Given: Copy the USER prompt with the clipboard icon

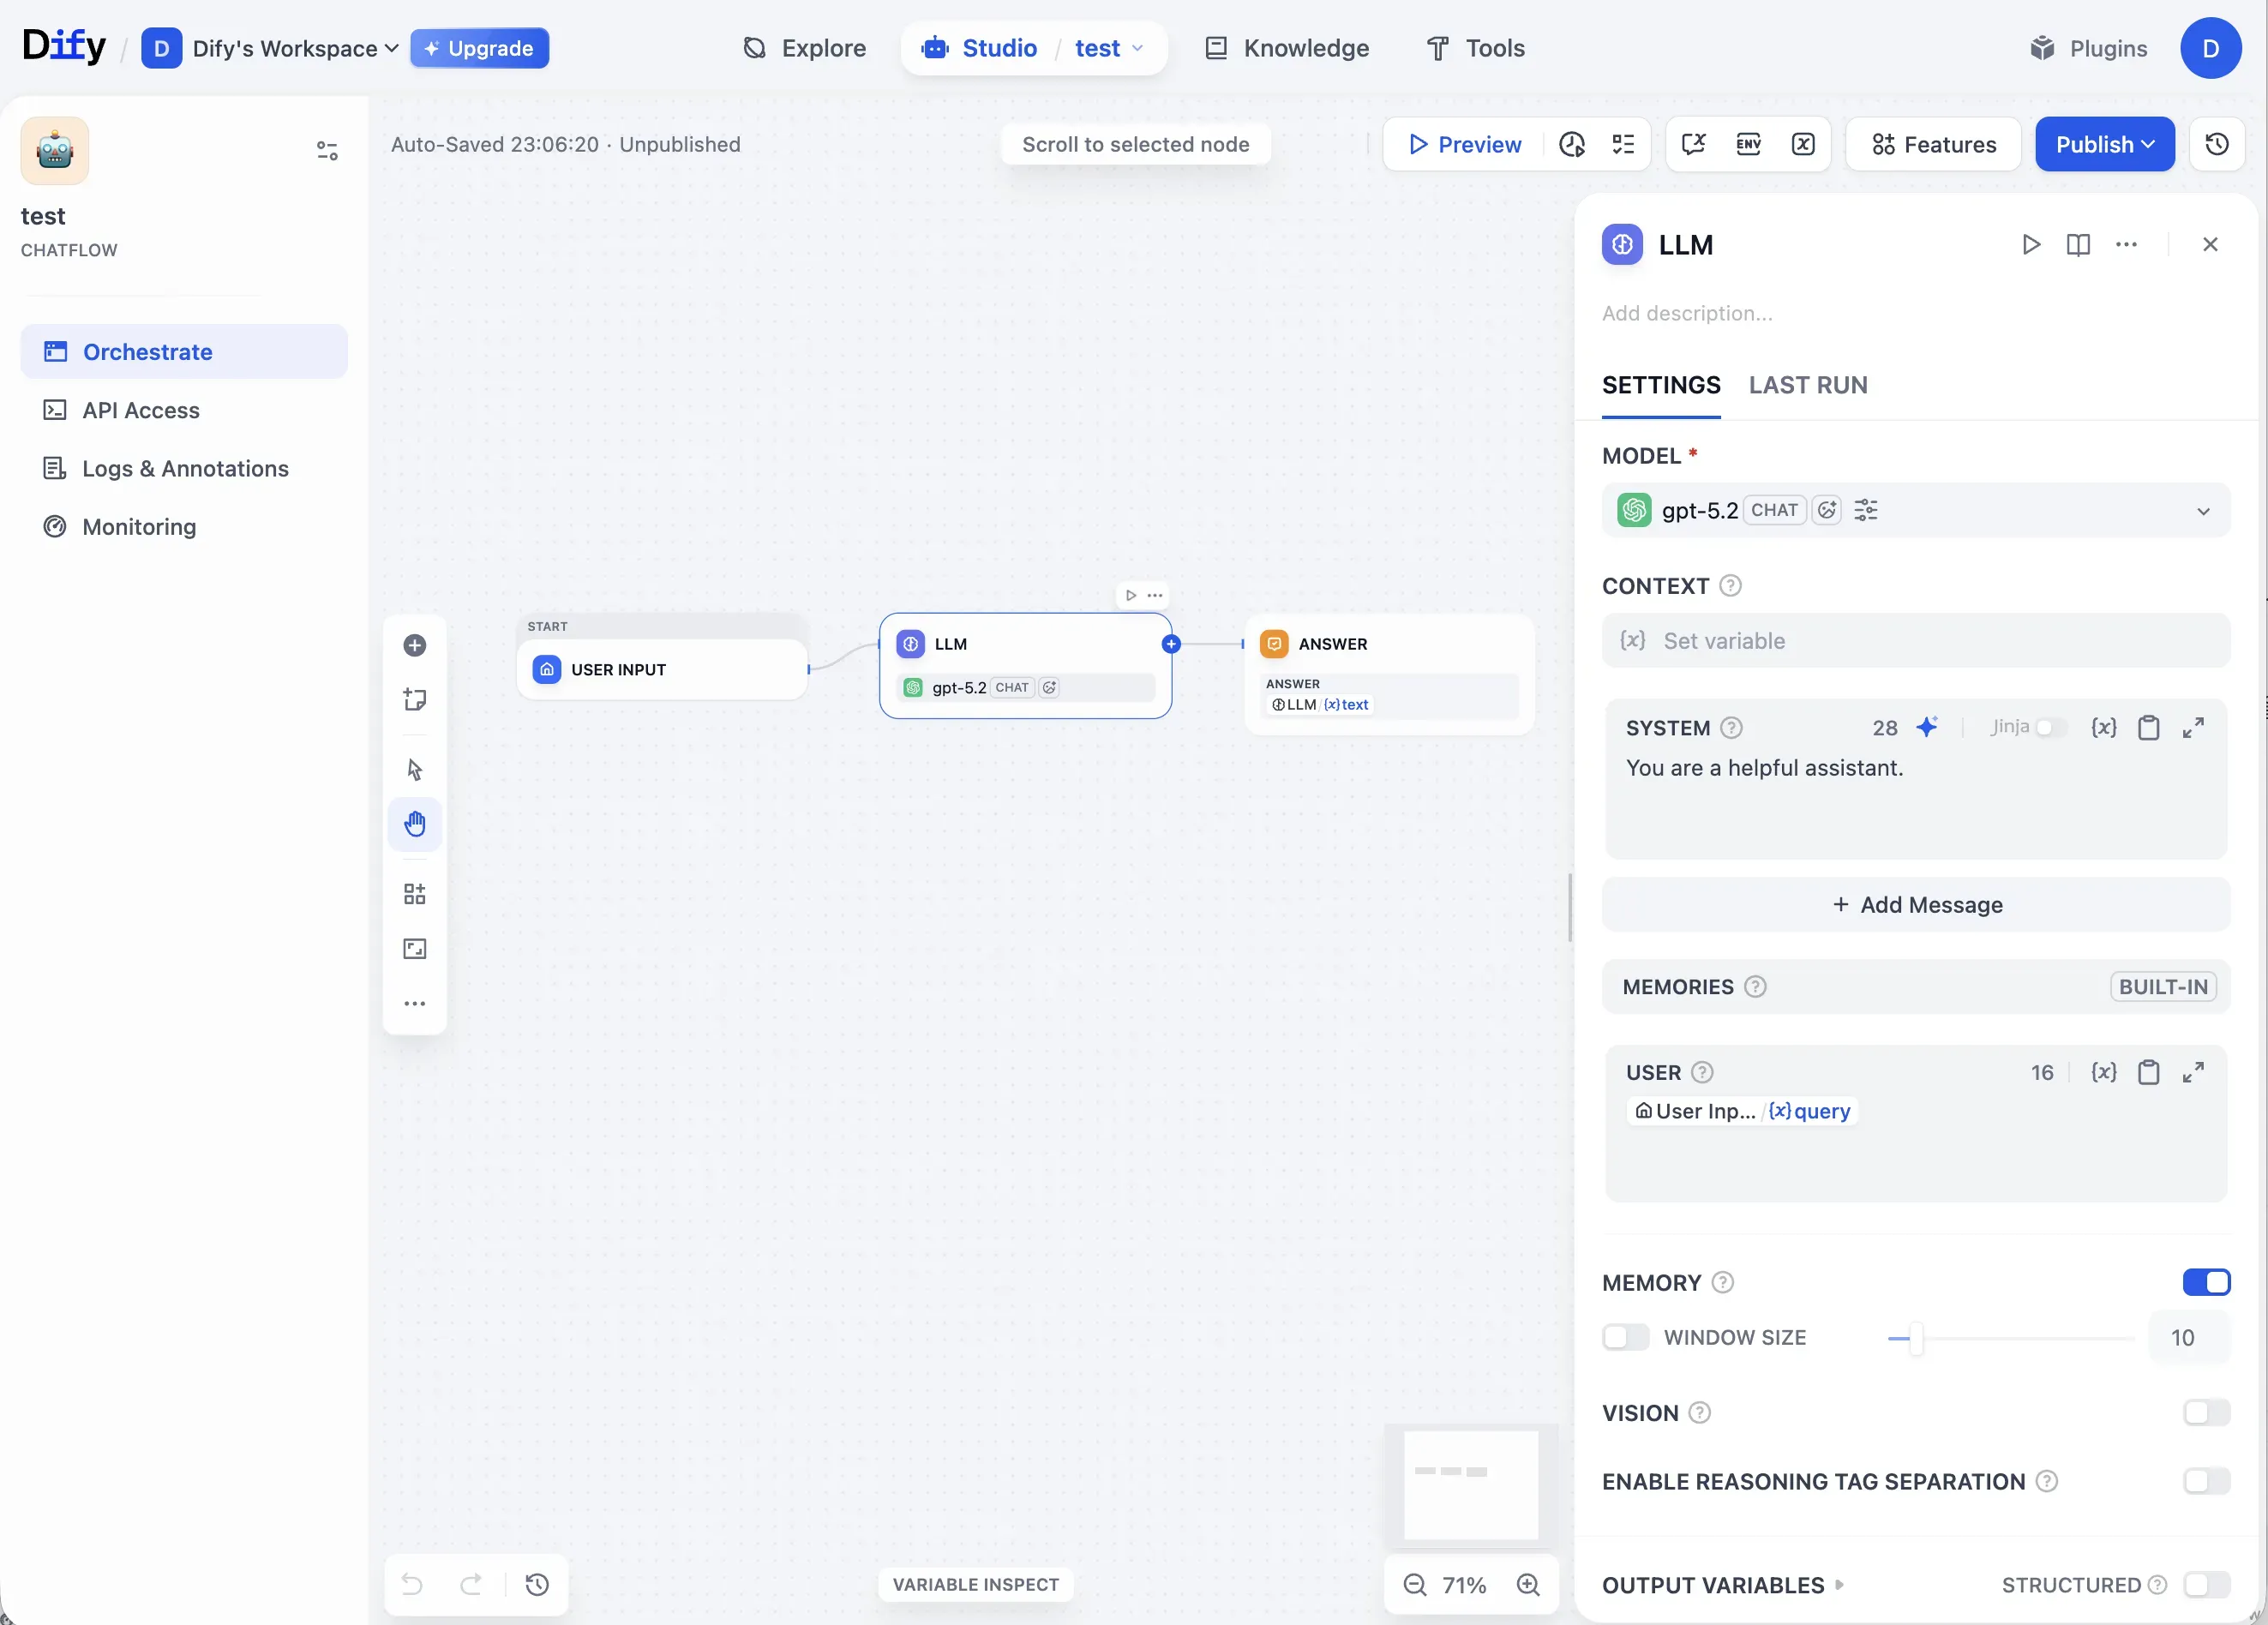Looking at the screenshot, I should (2148, 1072).
